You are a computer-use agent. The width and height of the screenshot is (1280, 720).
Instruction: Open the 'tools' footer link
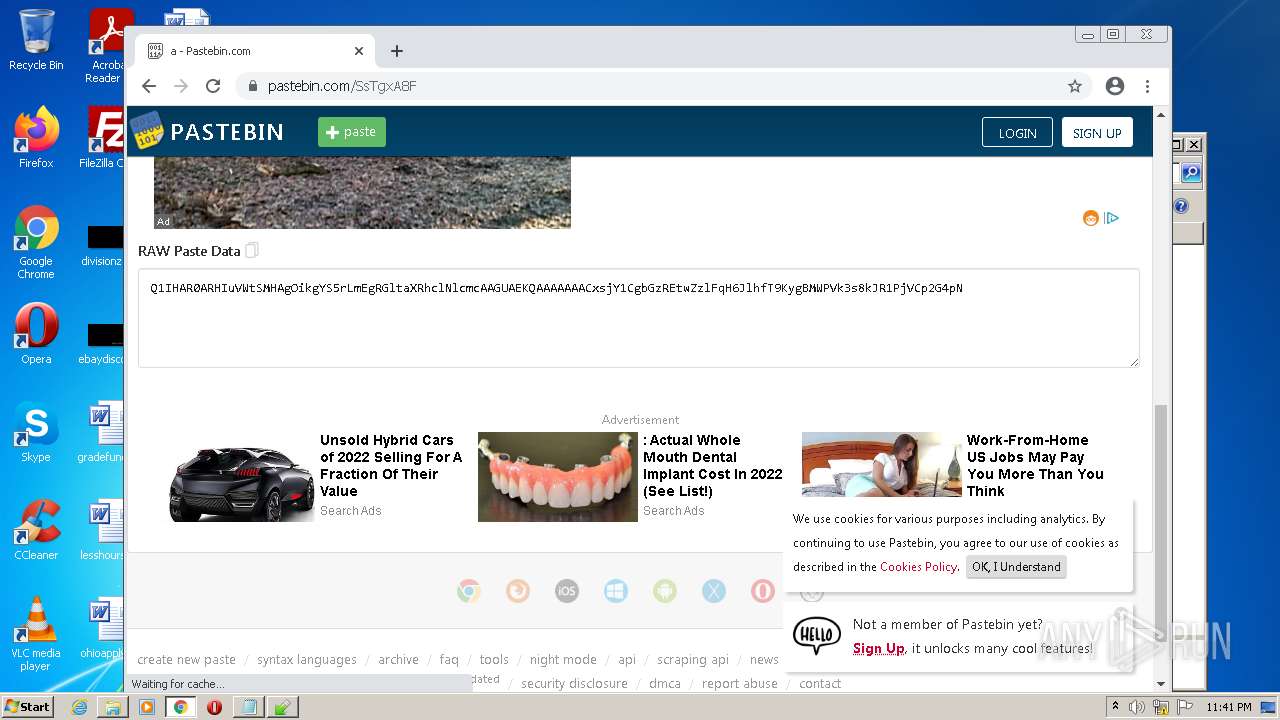click(x=494, y=660)
